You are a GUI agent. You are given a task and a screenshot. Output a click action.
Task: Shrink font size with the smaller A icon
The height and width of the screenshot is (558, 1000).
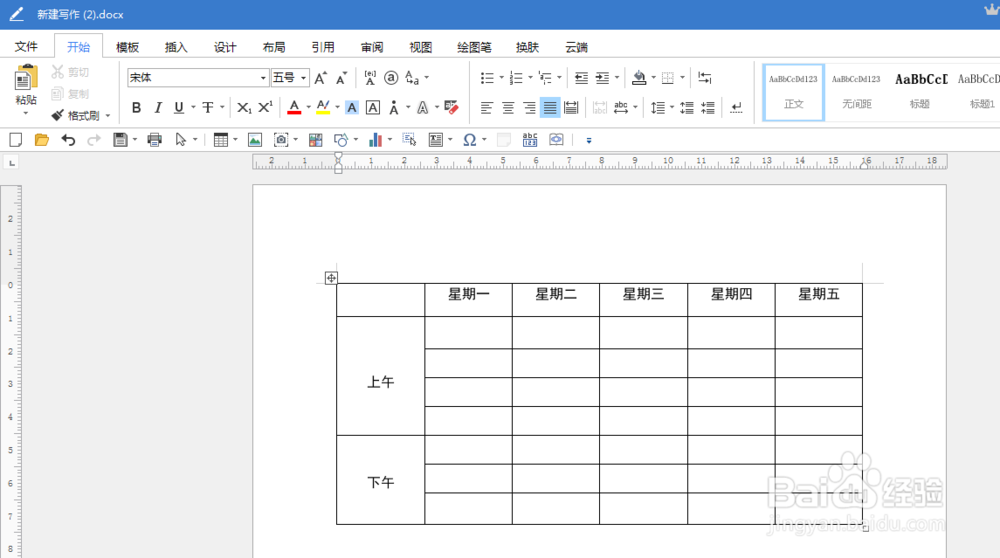342,78
